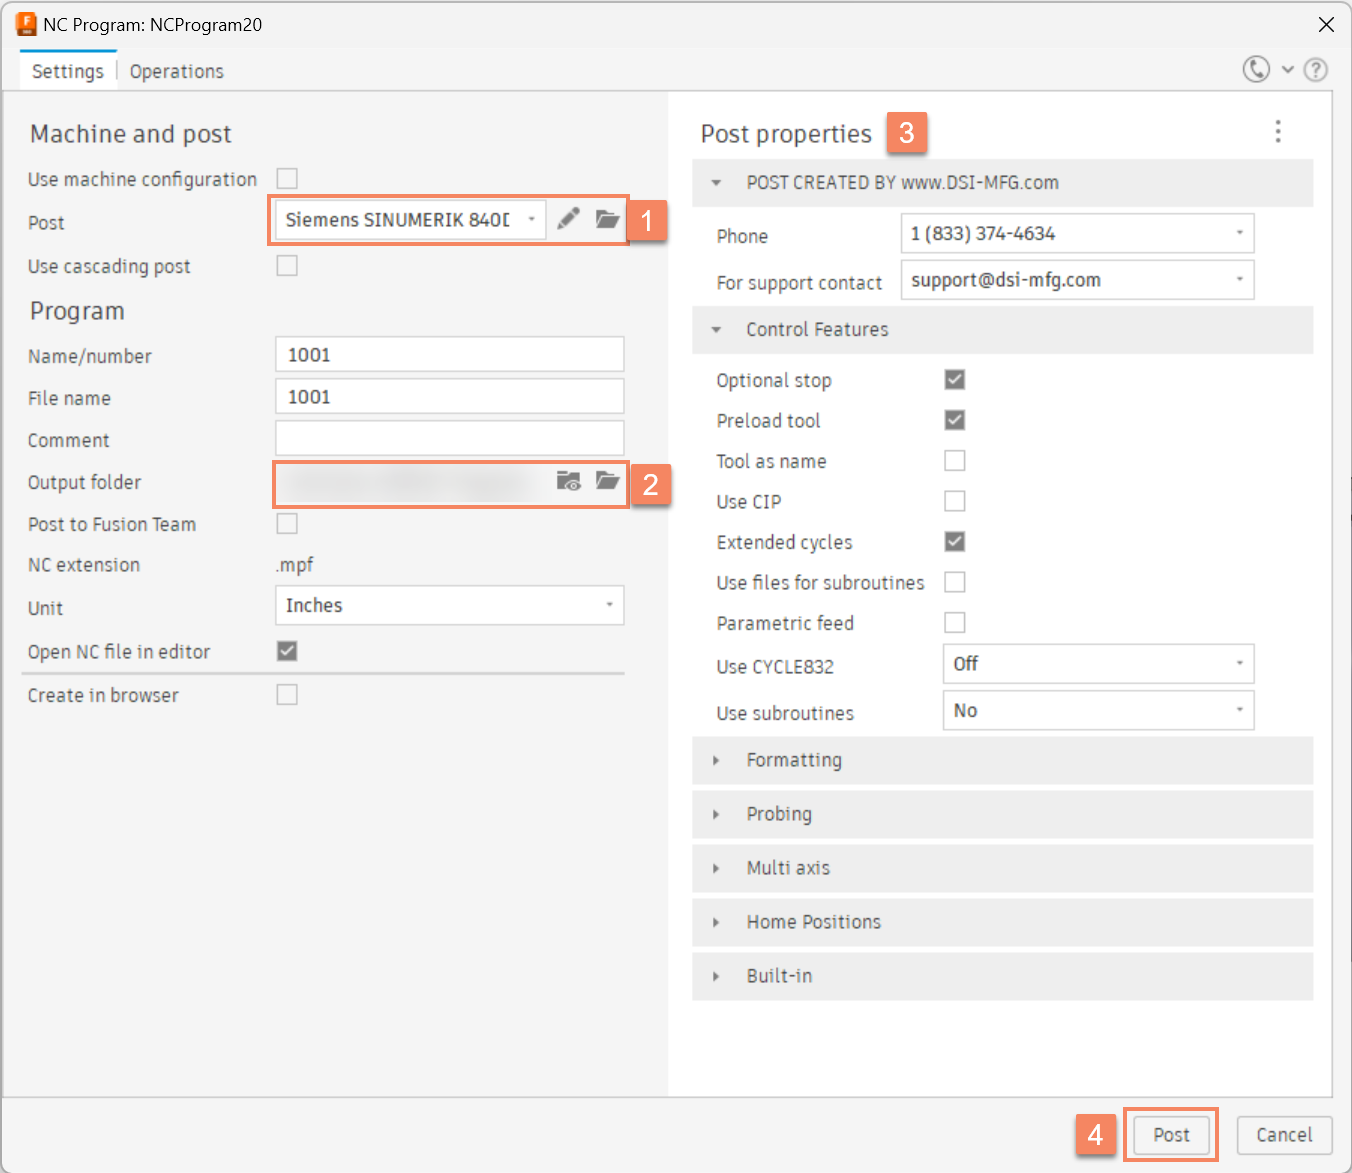Open the output folder with the folder-eye icon
1352x1173 pixels.
pos(568,481)
